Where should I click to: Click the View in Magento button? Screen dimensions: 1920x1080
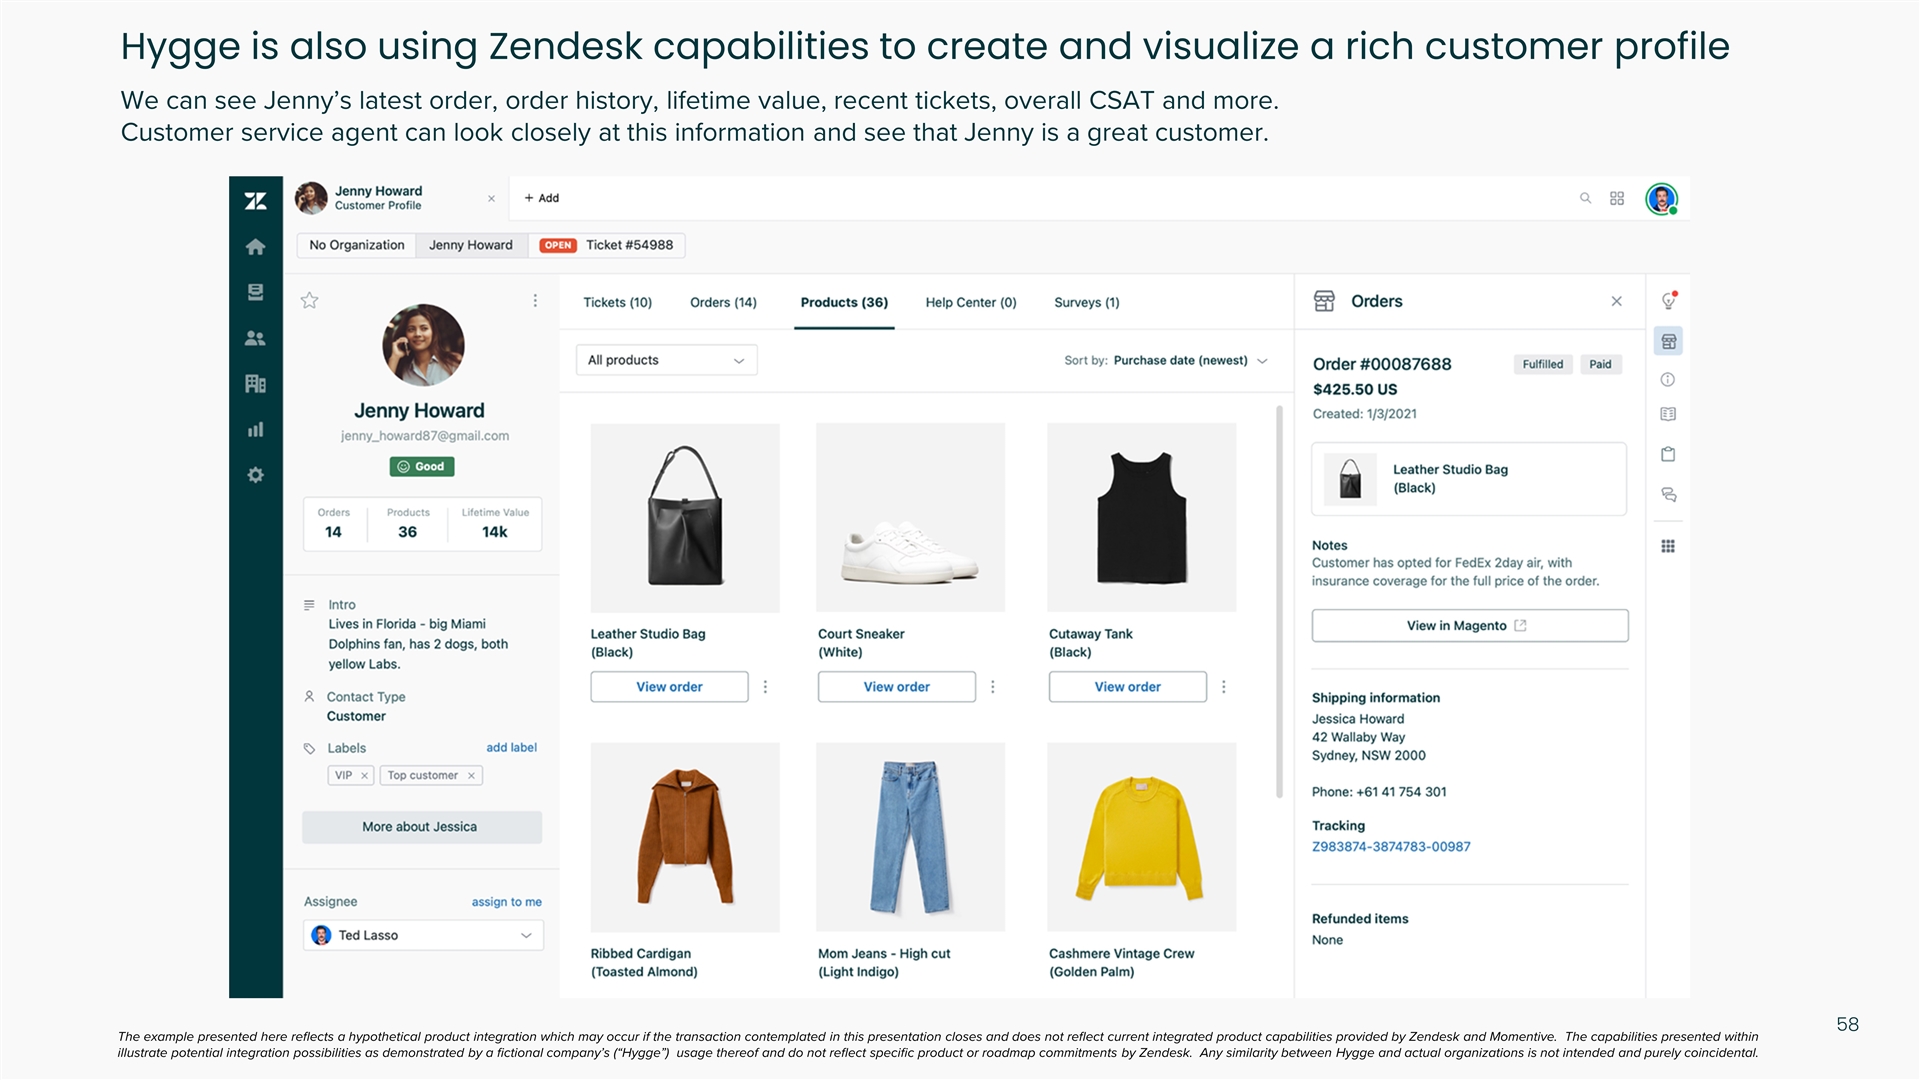(x=1469, y=626)
